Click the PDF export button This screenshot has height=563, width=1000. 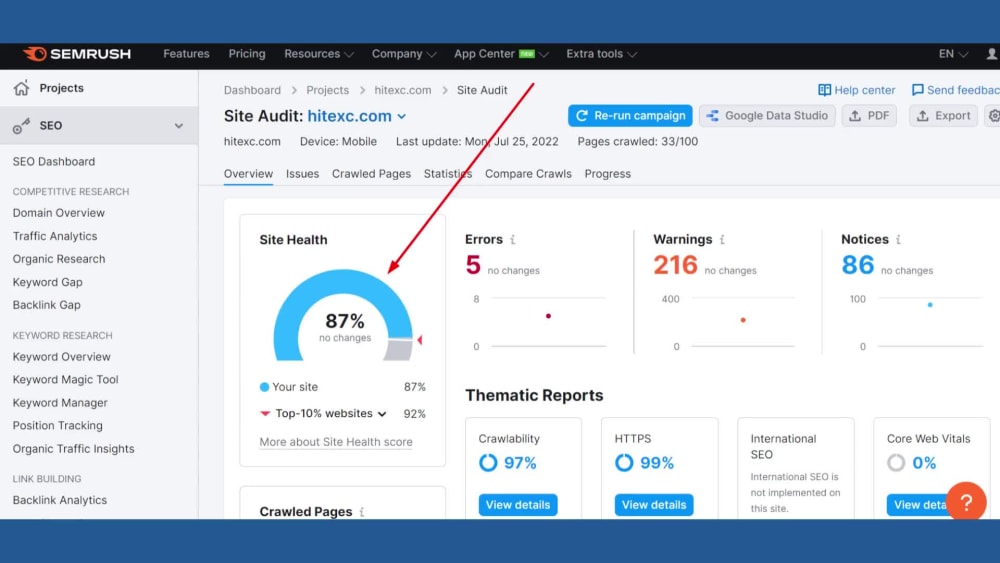(x=869, y=115)
